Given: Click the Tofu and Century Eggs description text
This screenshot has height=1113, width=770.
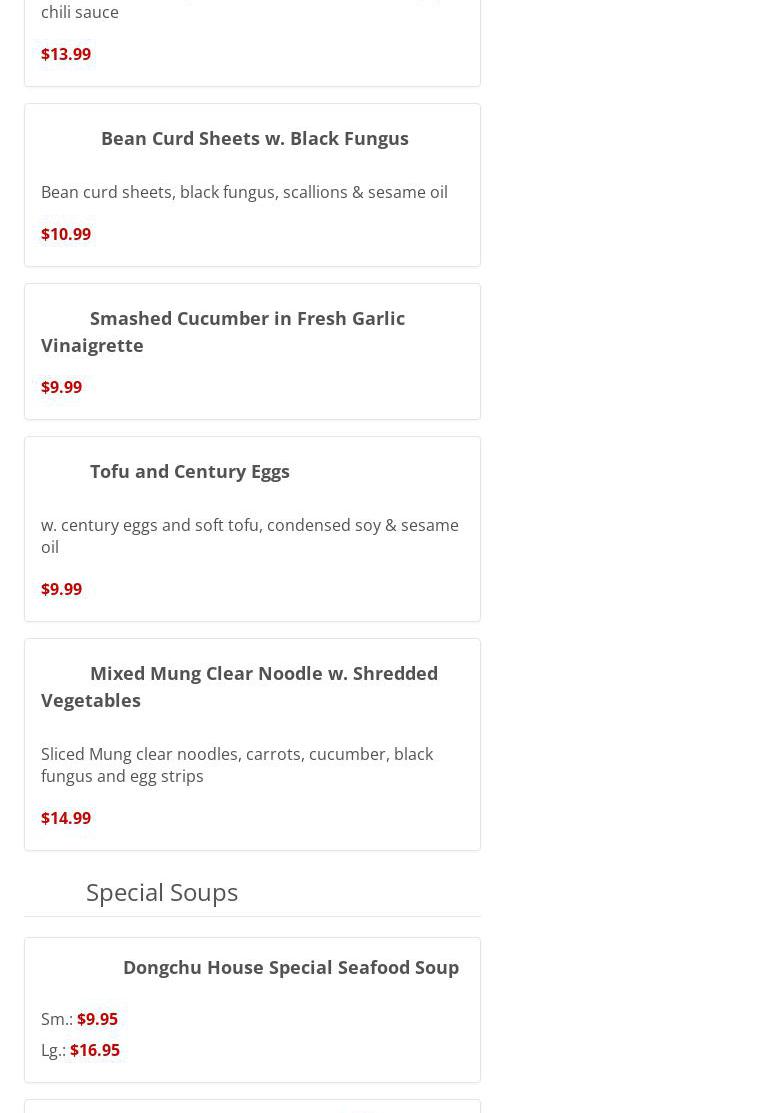Looking at the screenshot, I should [250, 535].
